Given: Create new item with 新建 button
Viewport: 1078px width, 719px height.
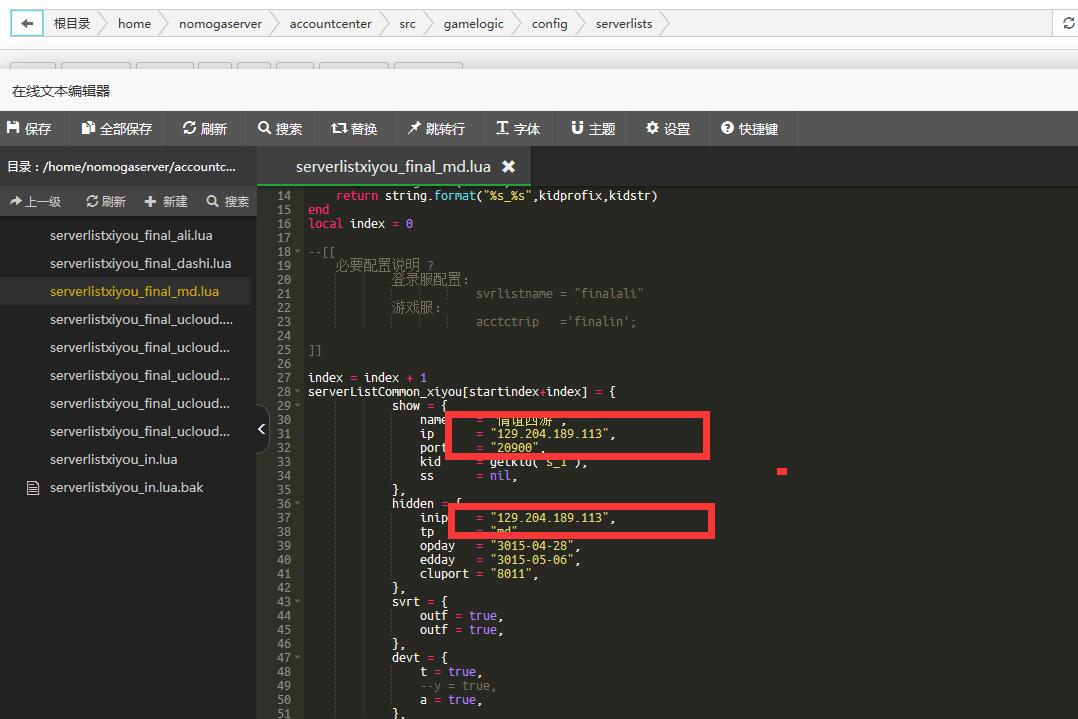Looking at the screenshot, I should click(x=166, y=202).
